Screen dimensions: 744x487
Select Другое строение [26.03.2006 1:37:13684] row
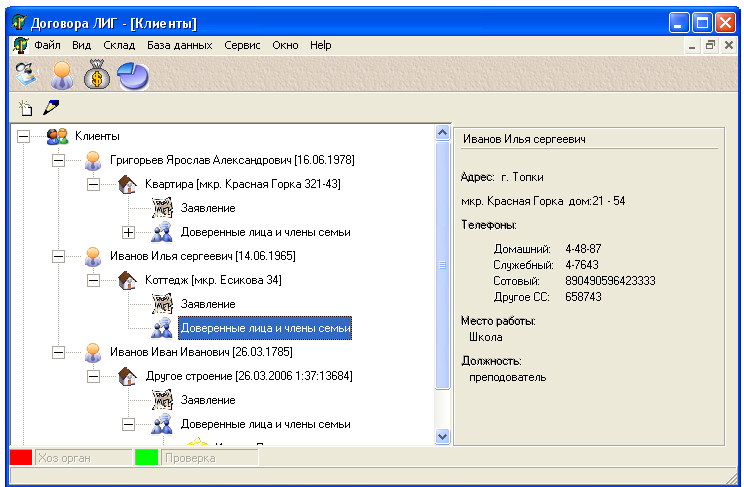pos(249,376)
